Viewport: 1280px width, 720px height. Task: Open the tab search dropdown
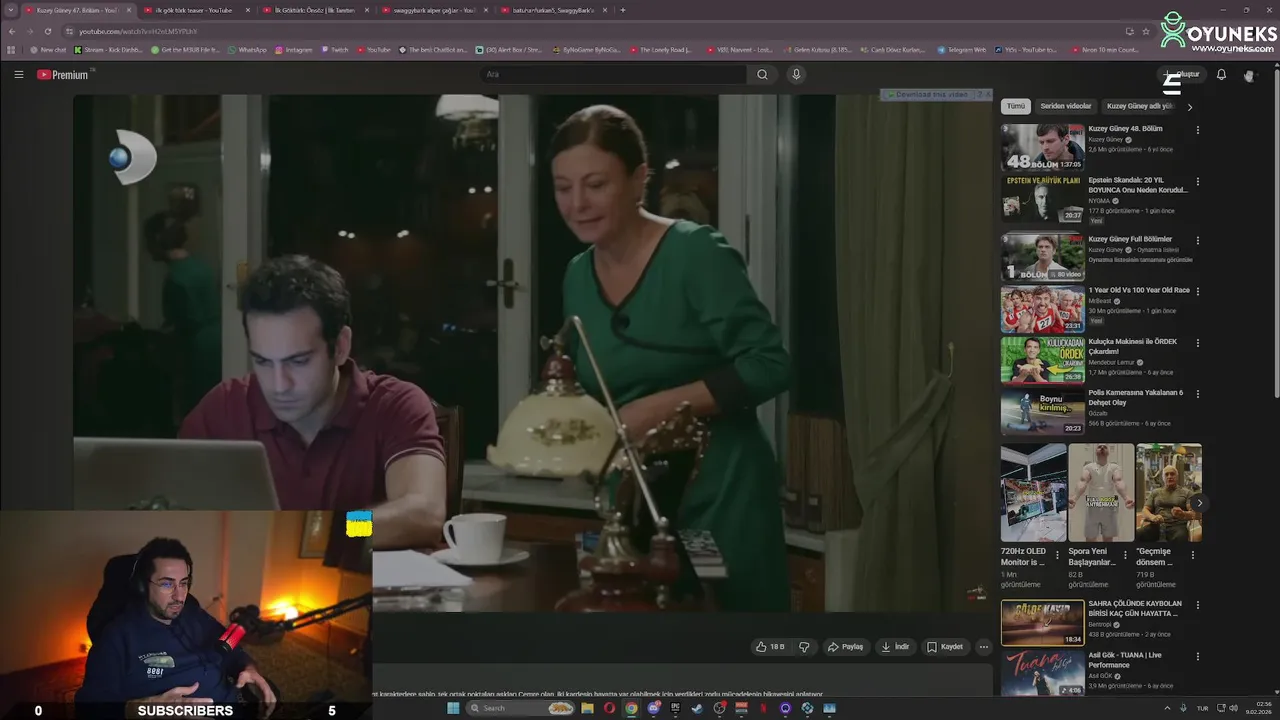(11, 10)
